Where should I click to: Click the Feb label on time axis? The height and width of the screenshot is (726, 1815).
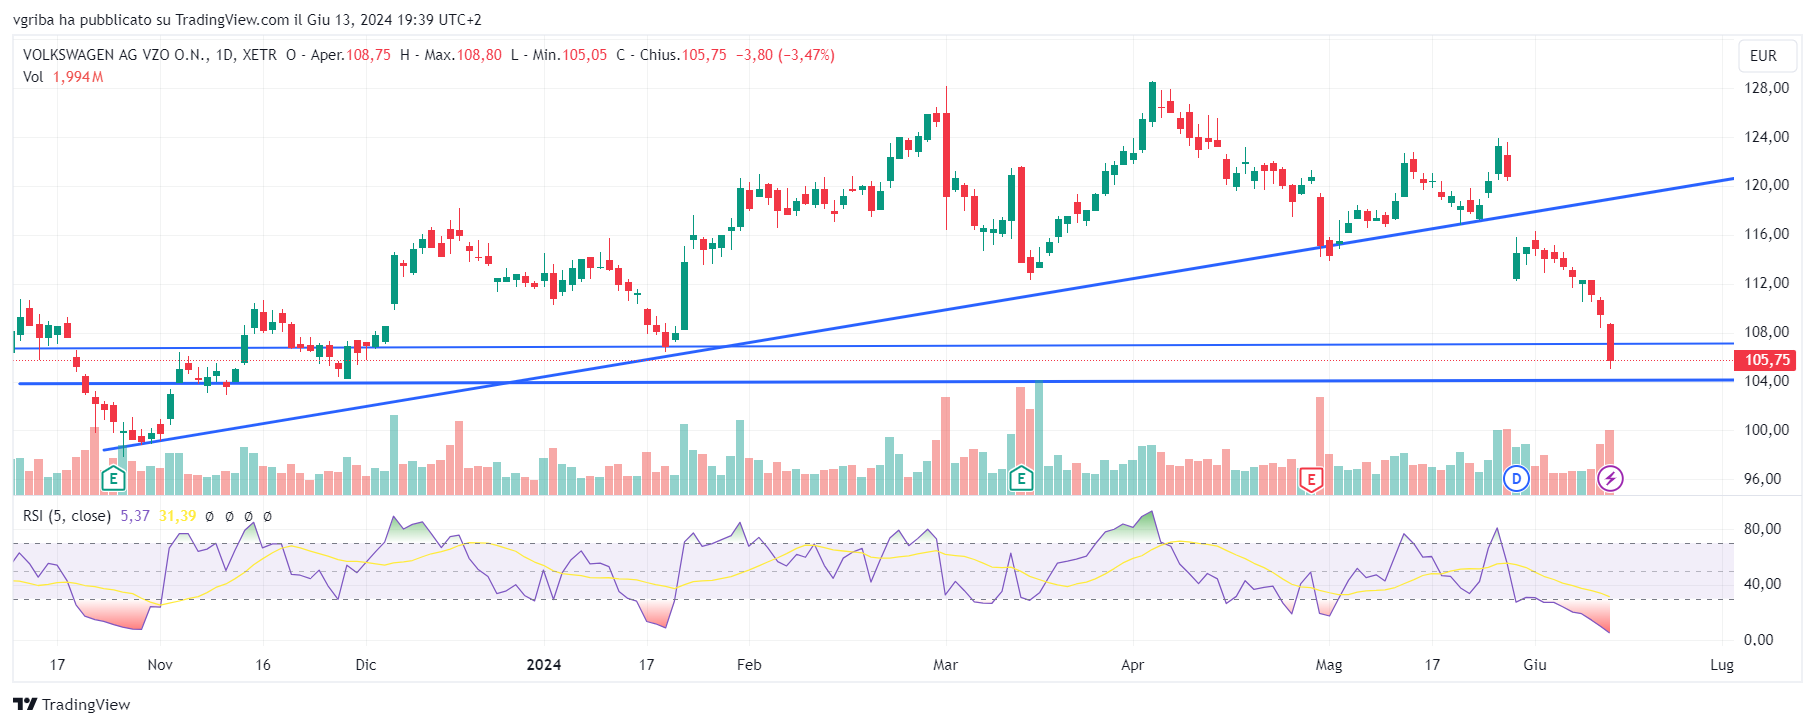point(749,665)
